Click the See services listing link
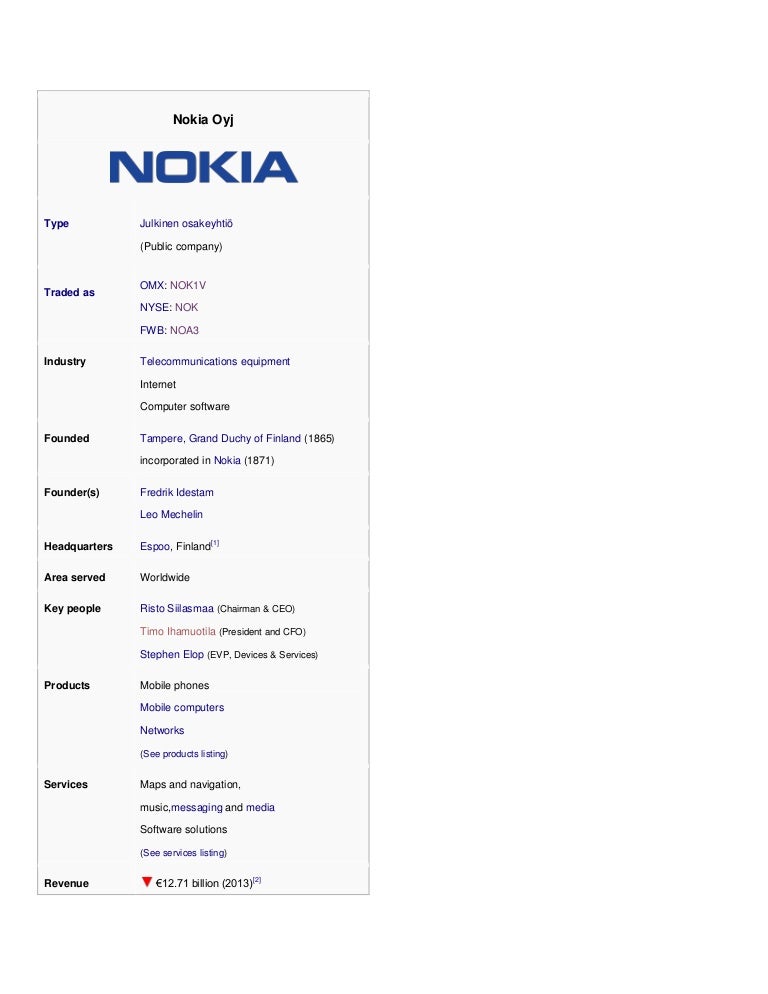The height and width of the screenshot is (994, 768). tap(184, 853)
